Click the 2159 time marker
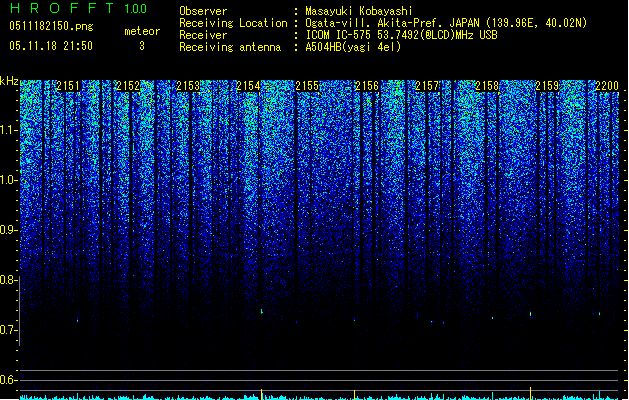Screen dimensions: 629x400 coord(547,86)
